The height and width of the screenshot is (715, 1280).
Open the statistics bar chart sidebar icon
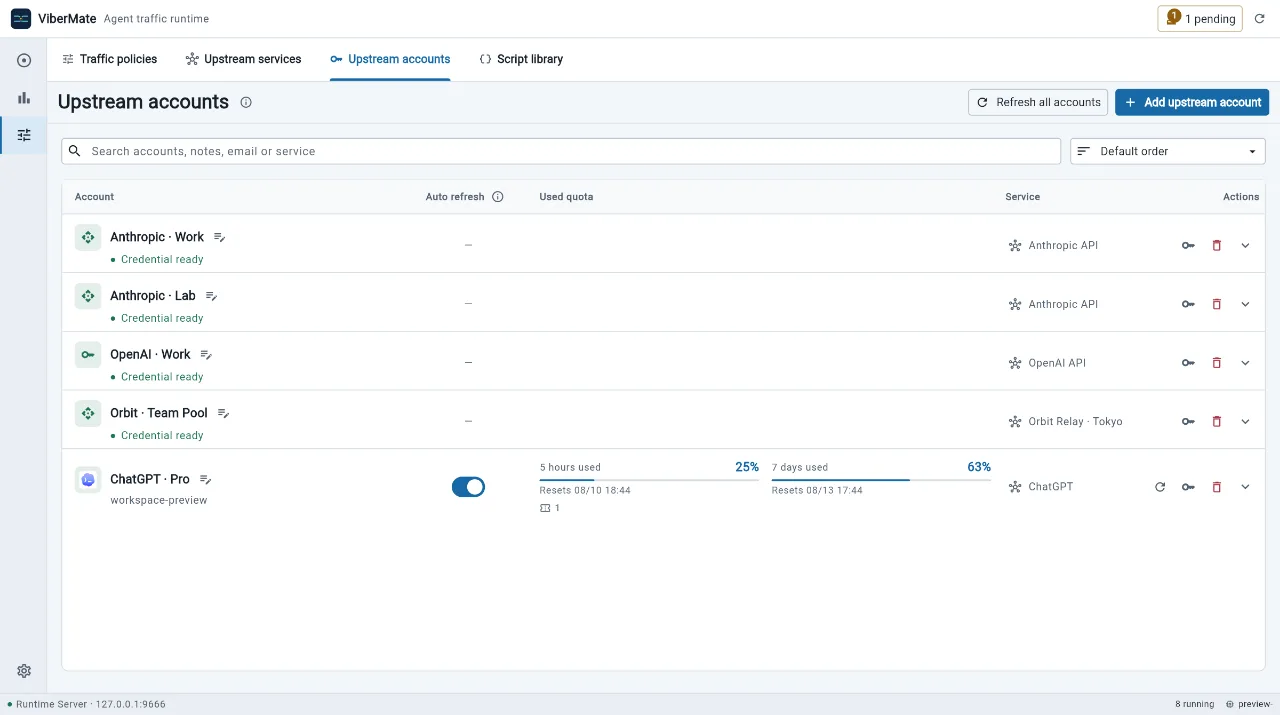(x=24, y=98)
